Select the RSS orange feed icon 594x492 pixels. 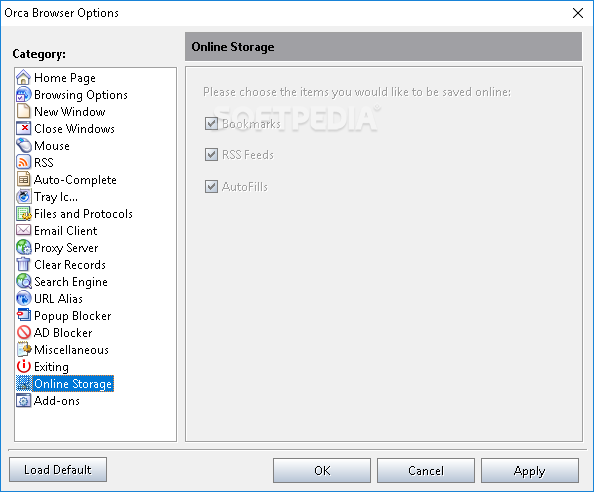(23, 162)
